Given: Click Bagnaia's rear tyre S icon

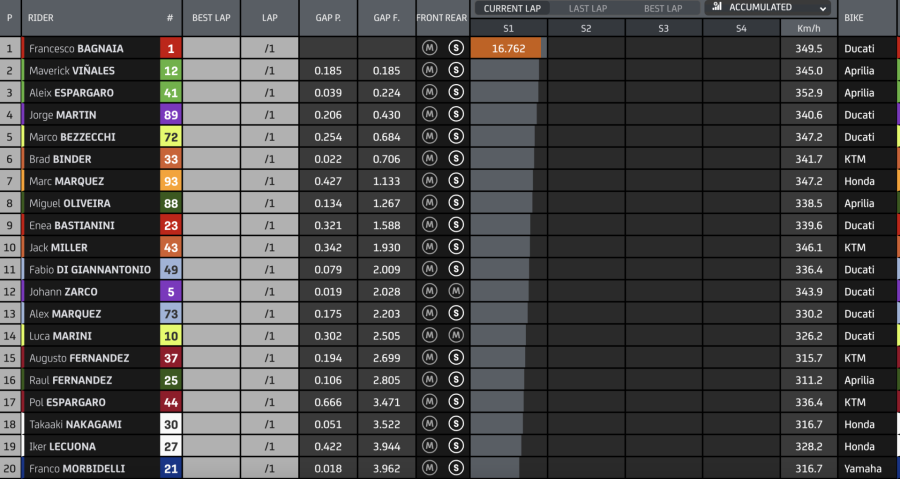Looking at the screenshot, I should [456, 48].
